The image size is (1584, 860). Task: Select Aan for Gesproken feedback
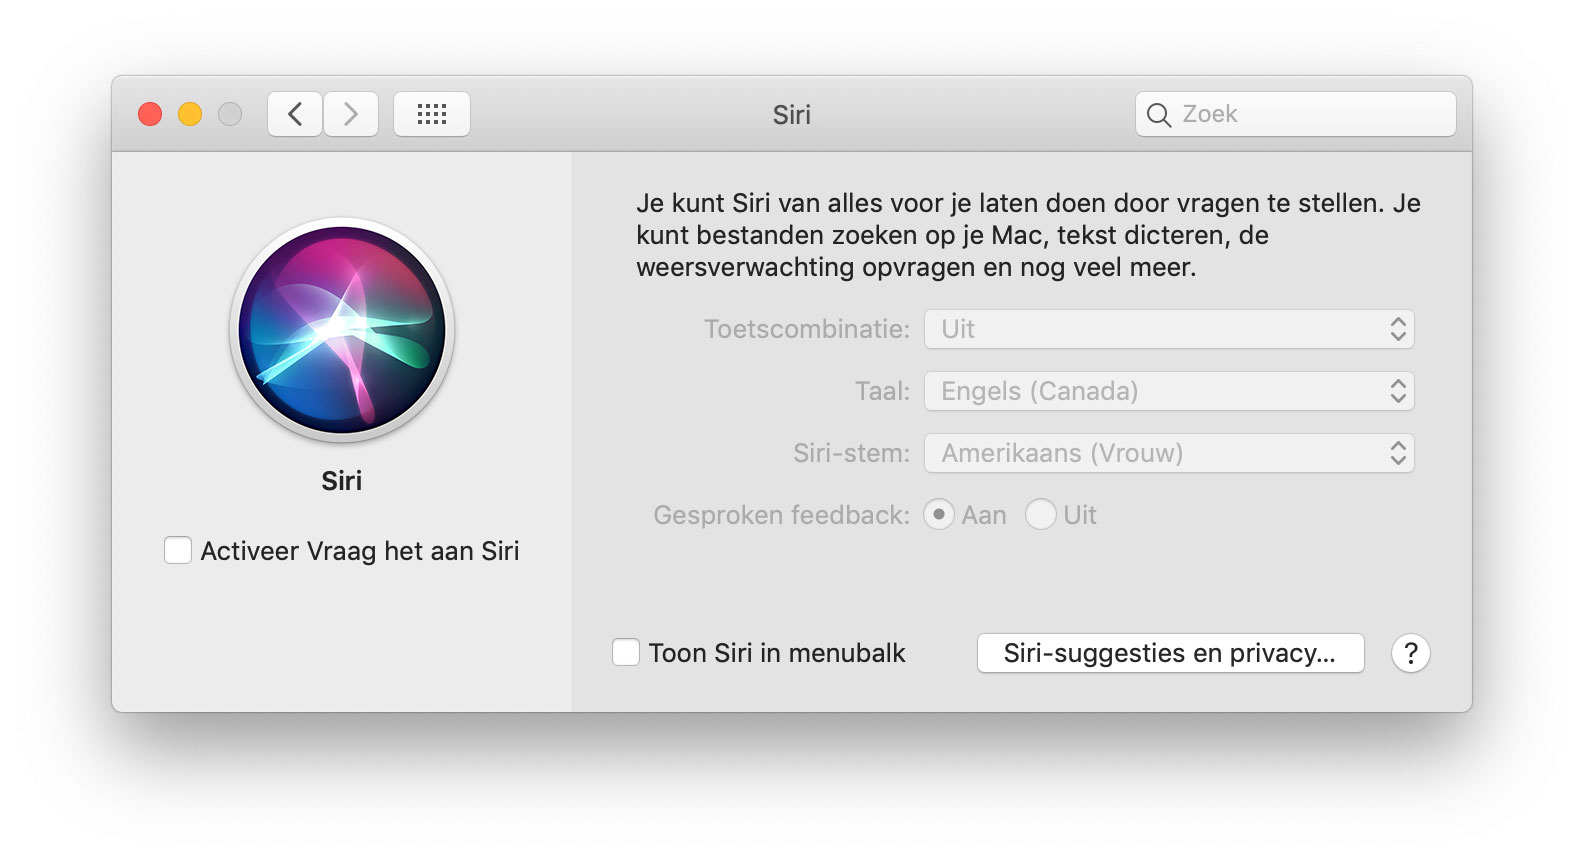click(x=938, y=514)
